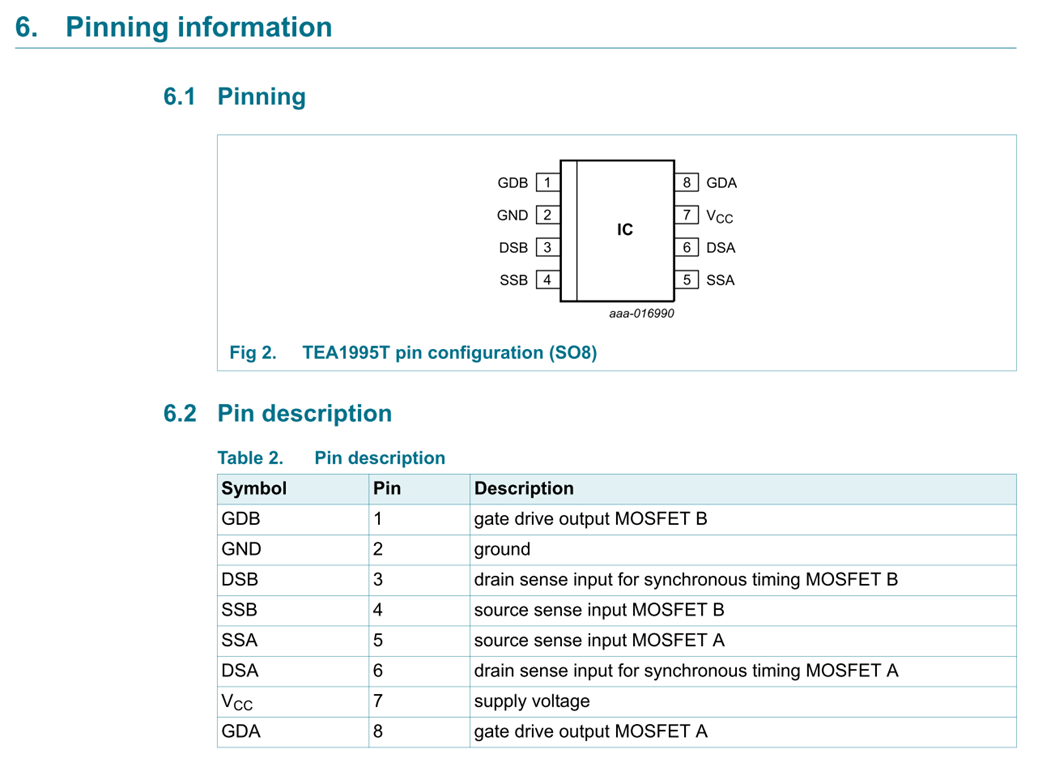
Task: Click 'source sense input MOSFET A' cell
Action: (x=599, y=640)
